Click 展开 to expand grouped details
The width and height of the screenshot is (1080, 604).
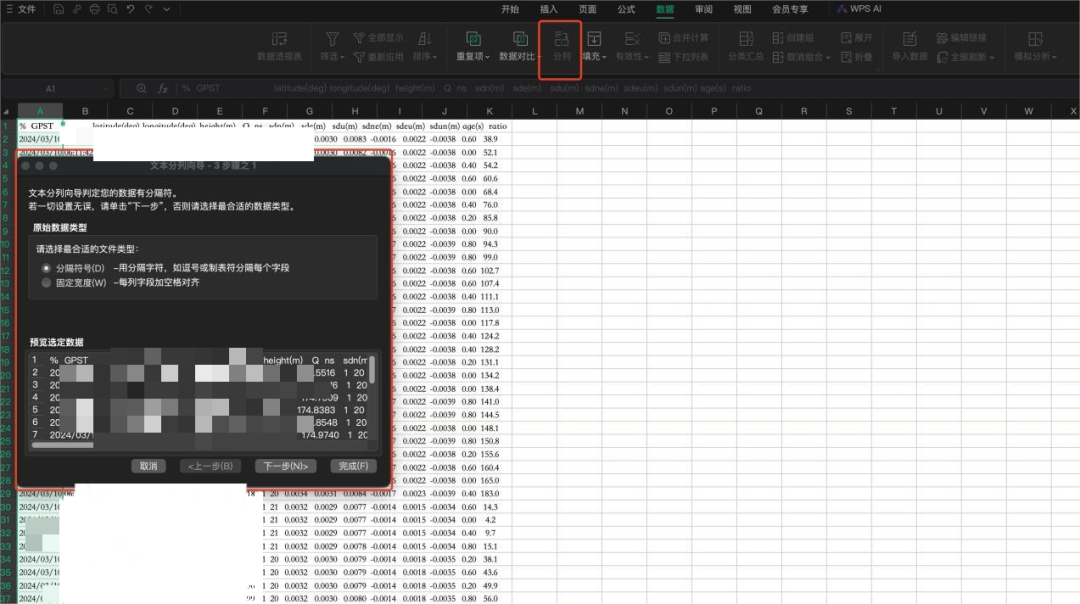[857, 38]
